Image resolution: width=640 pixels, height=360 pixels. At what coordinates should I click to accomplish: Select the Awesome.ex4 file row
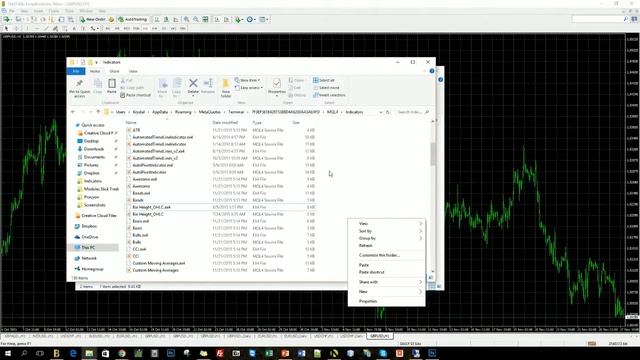tap(220, 179)
